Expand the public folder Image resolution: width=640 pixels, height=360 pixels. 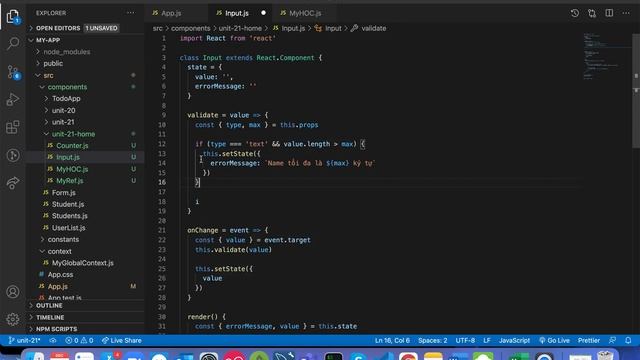click(86, 64)
